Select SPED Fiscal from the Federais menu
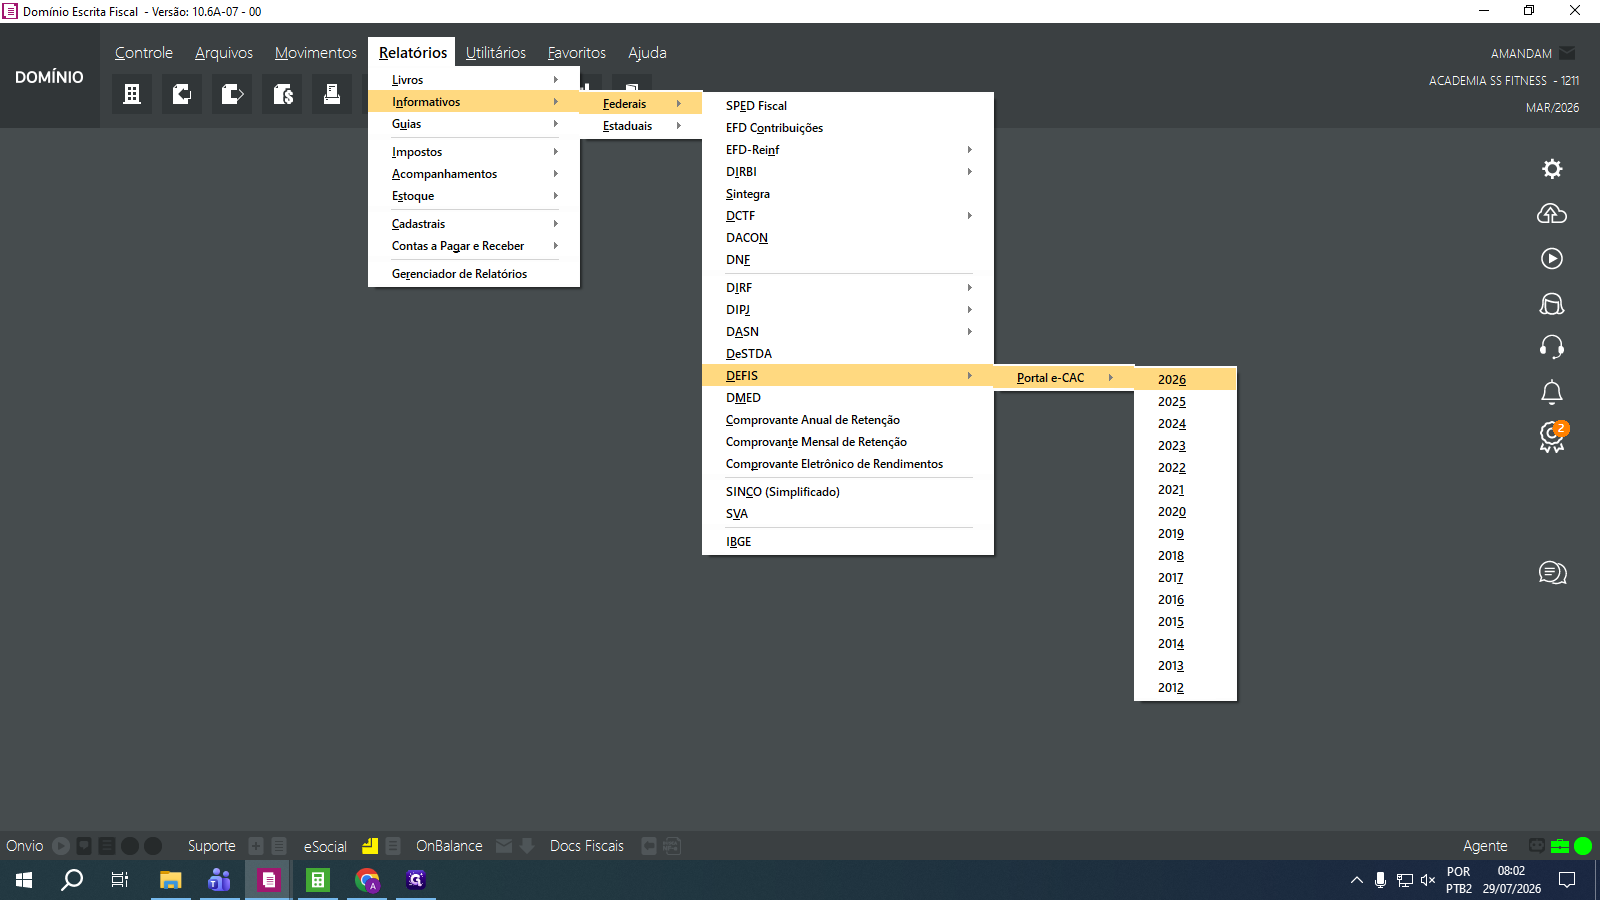This screenshot has width=1600, height=900. [848, 106]
